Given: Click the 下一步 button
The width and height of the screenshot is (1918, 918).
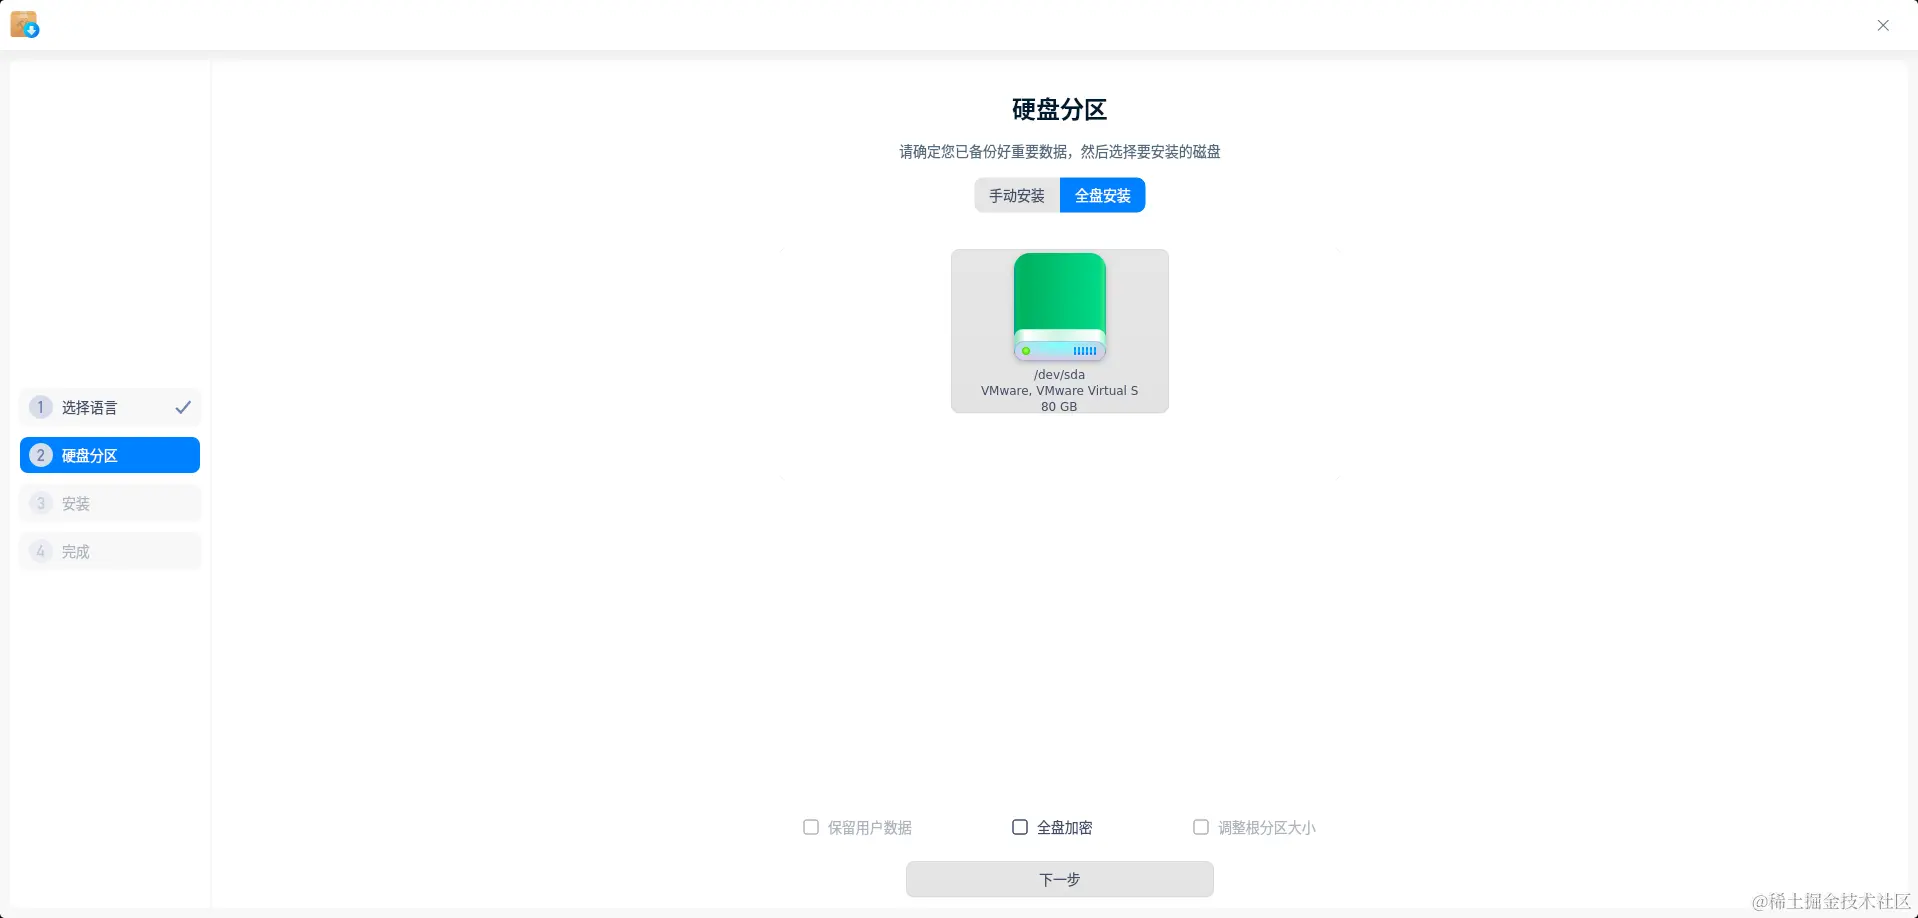Looking at the screenshot, I should point(1059,879).
